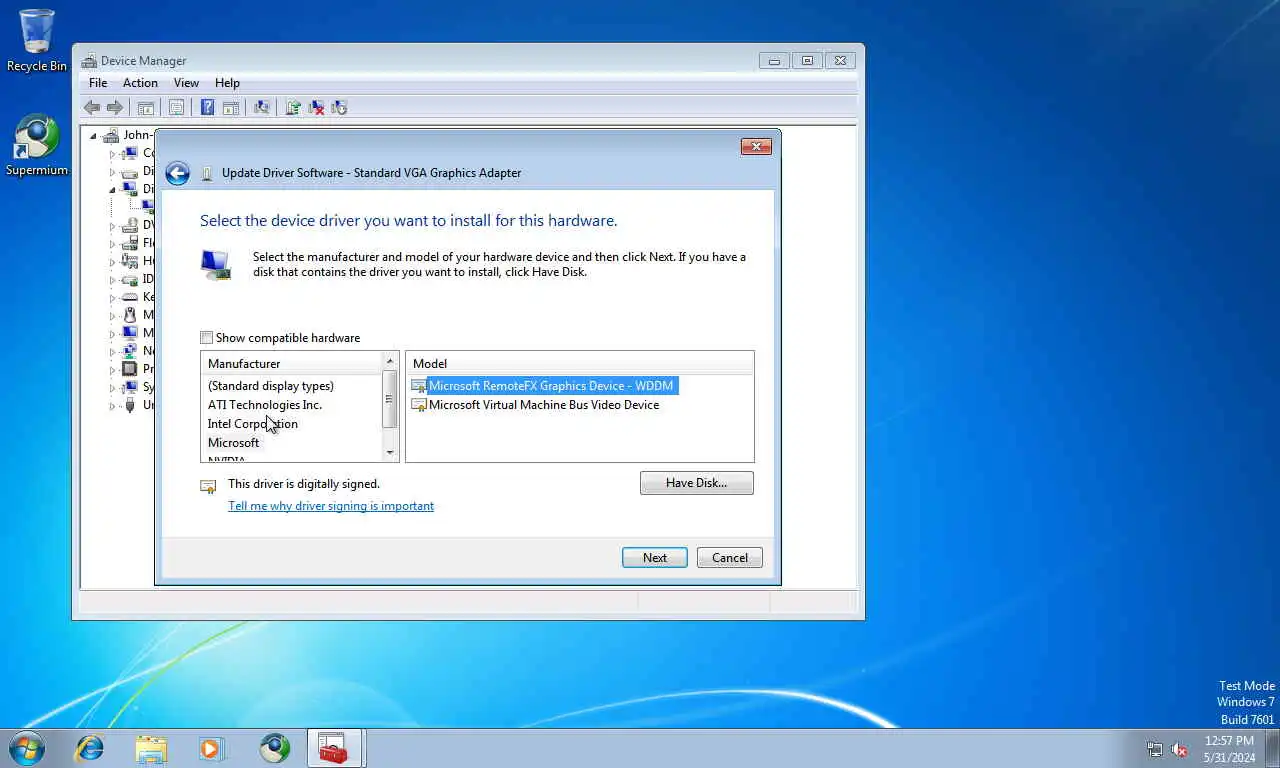Select the USB plug icon in device tree

tap(129, 405)
